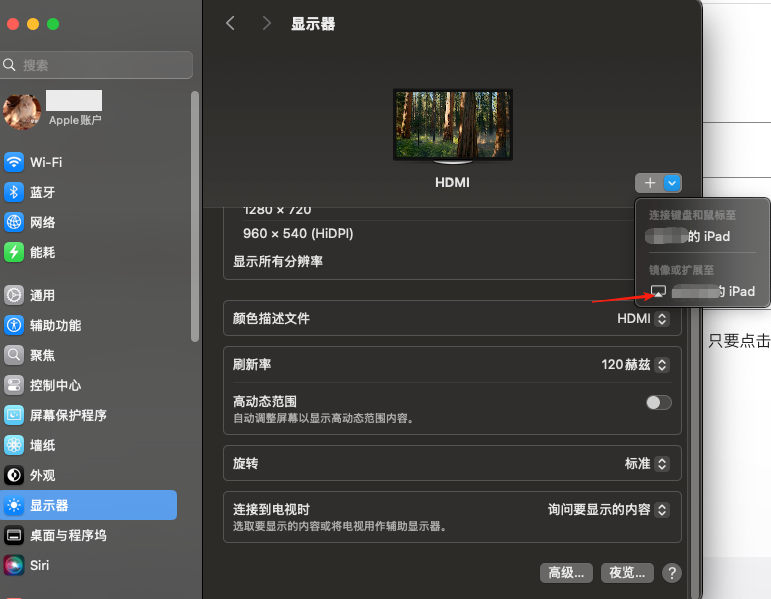Viewport: 771px width, 599px height.
Task: Click the 辅助功能 accessibility icon
Action: click(14, 325)
